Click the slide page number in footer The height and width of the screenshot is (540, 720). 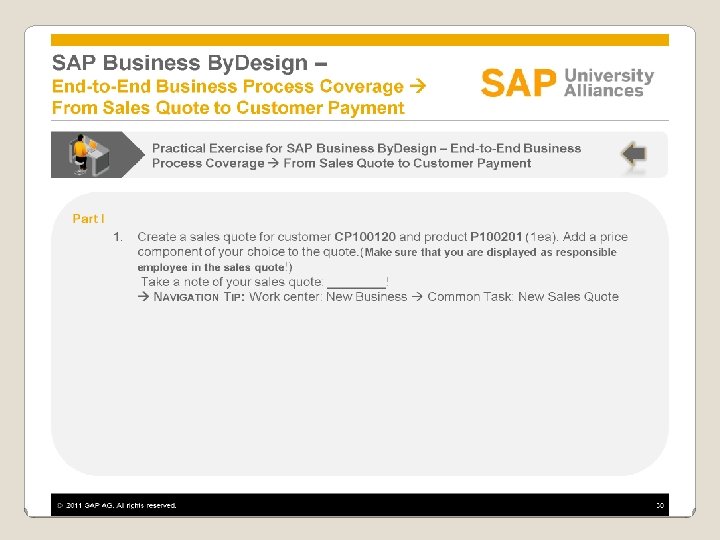click(660, 506)
